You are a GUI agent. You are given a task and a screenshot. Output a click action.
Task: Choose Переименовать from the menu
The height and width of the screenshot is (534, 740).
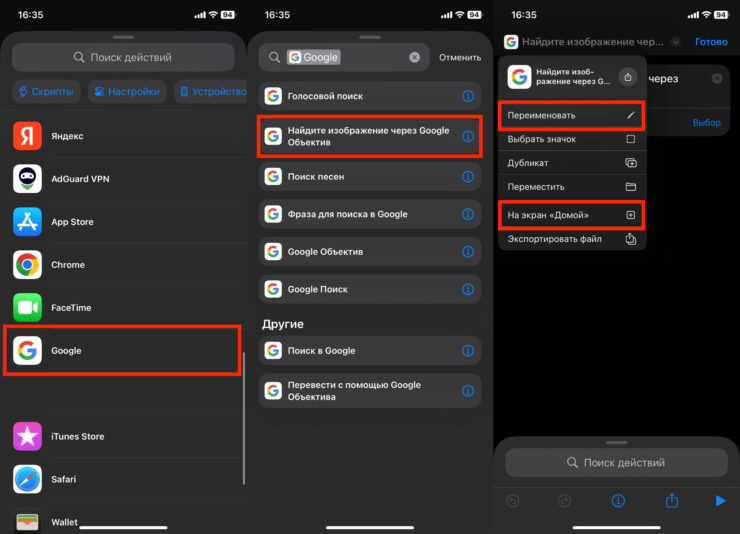(570, 115)
